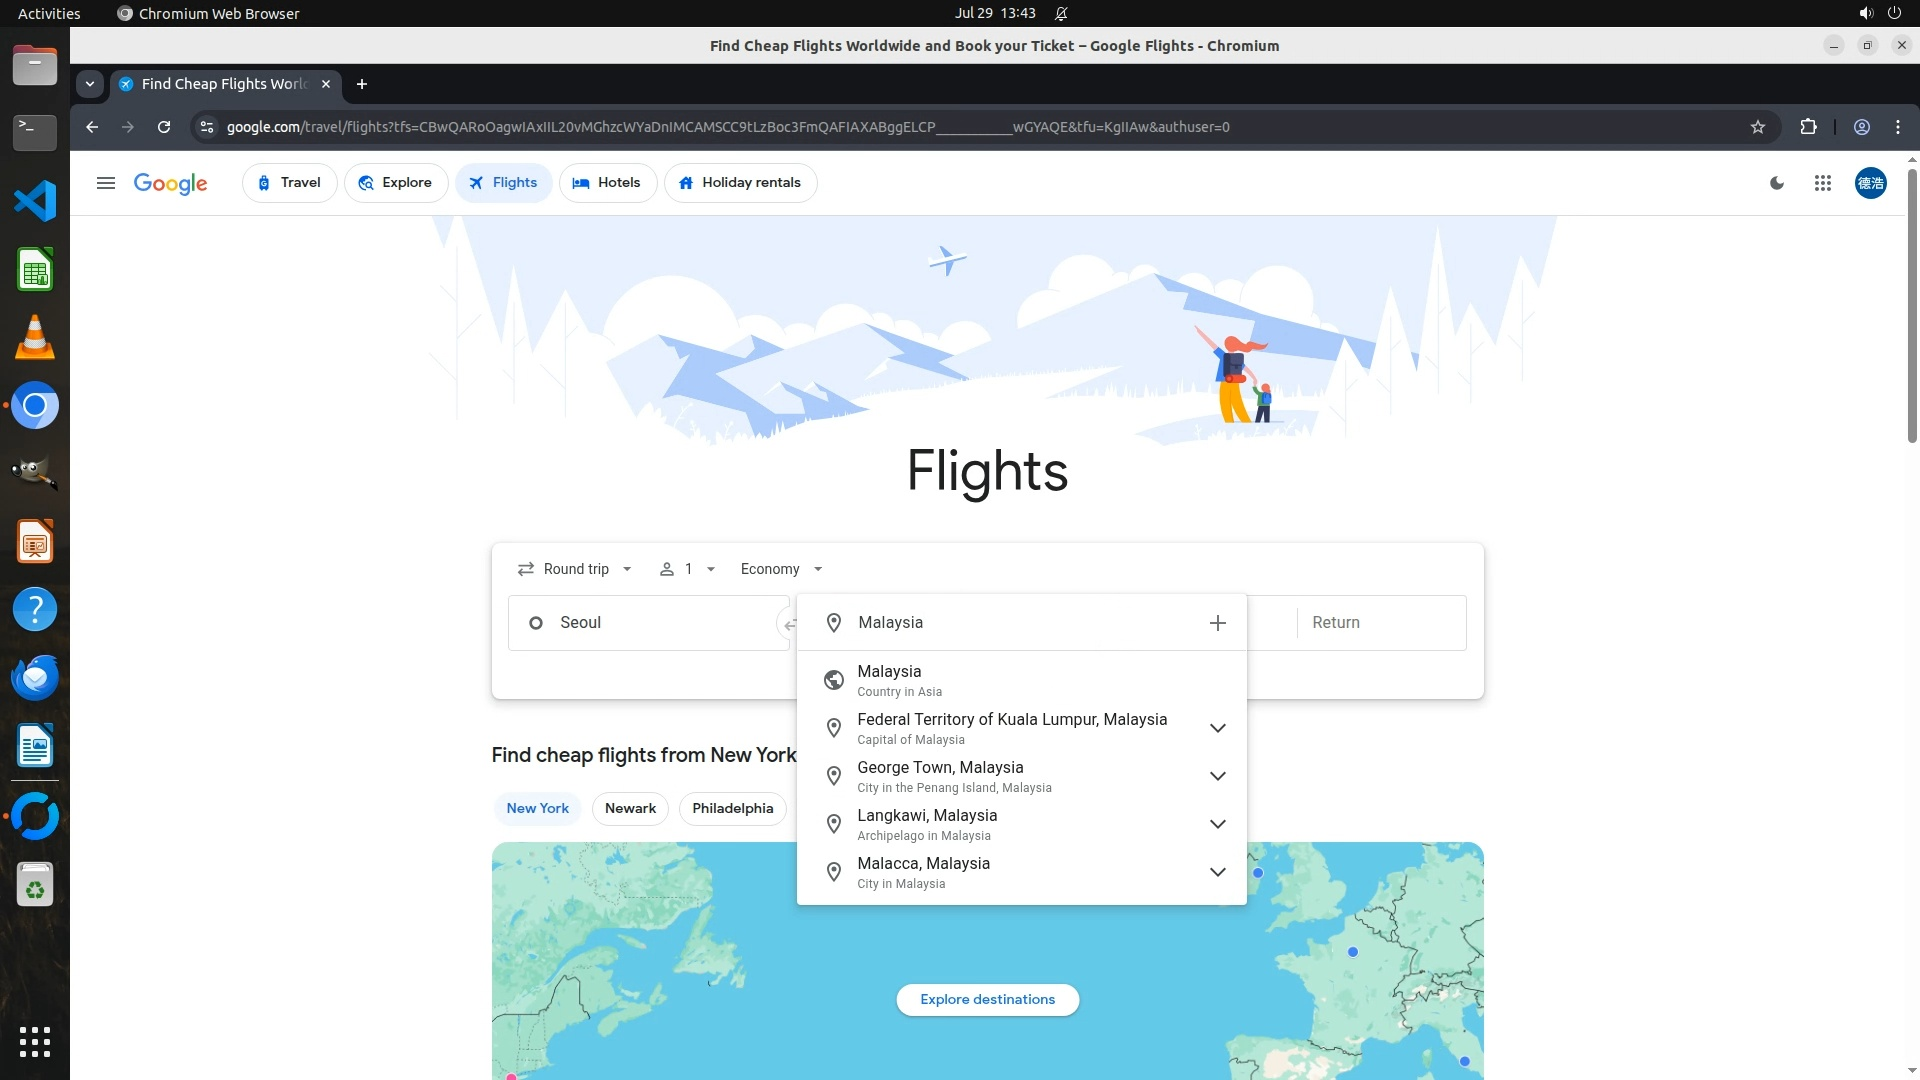Open the Round trip dropdown
This screenshot has height=1080, width=1920.
coord(575,569)
